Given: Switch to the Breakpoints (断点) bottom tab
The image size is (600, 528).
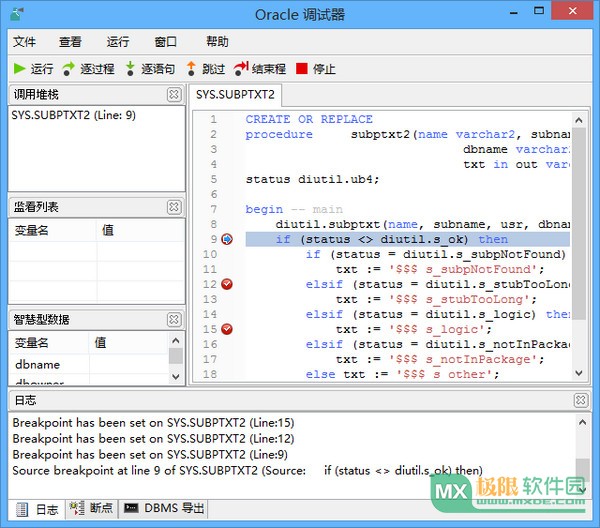Looking at the screenshot, I should 92,508.
